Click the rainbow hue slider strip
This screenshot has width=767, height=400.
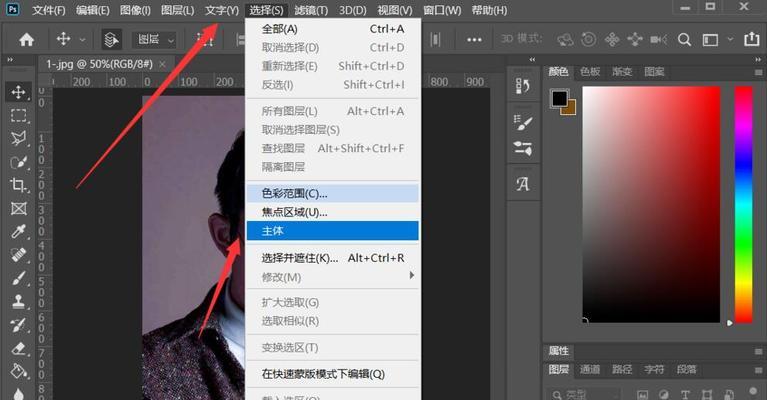744,204
